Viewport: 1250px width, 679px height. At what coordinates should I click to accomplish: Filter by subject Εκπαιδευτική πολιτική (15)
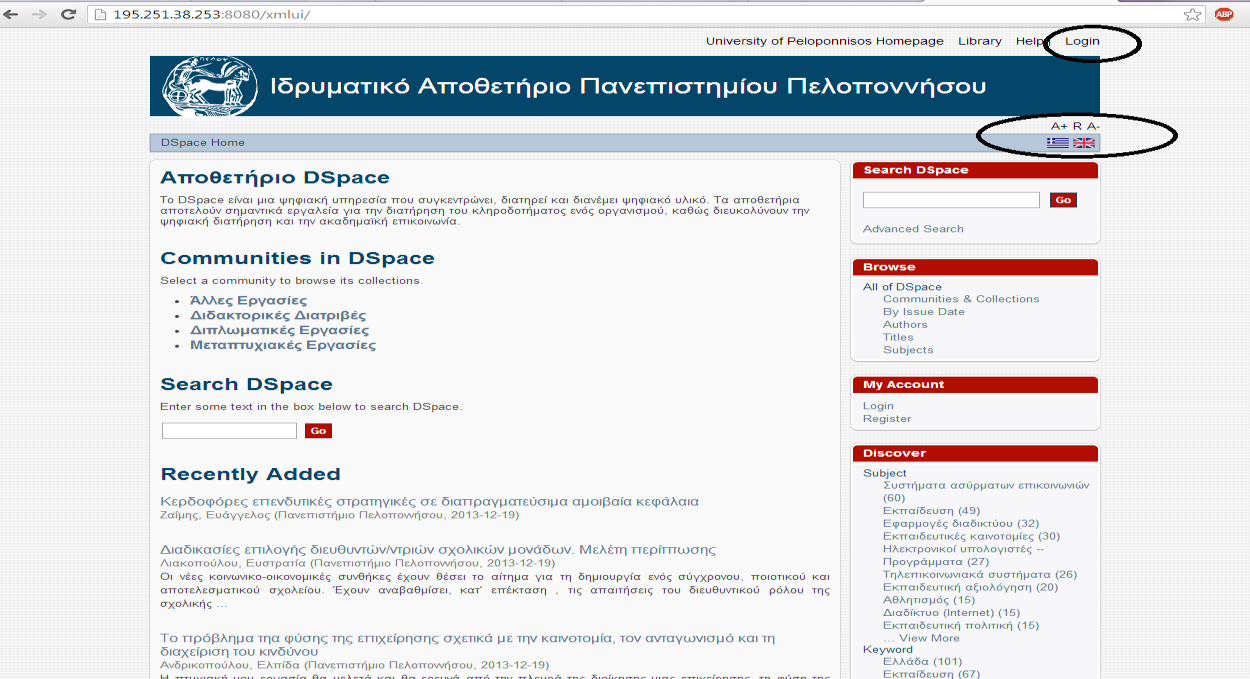961,626
